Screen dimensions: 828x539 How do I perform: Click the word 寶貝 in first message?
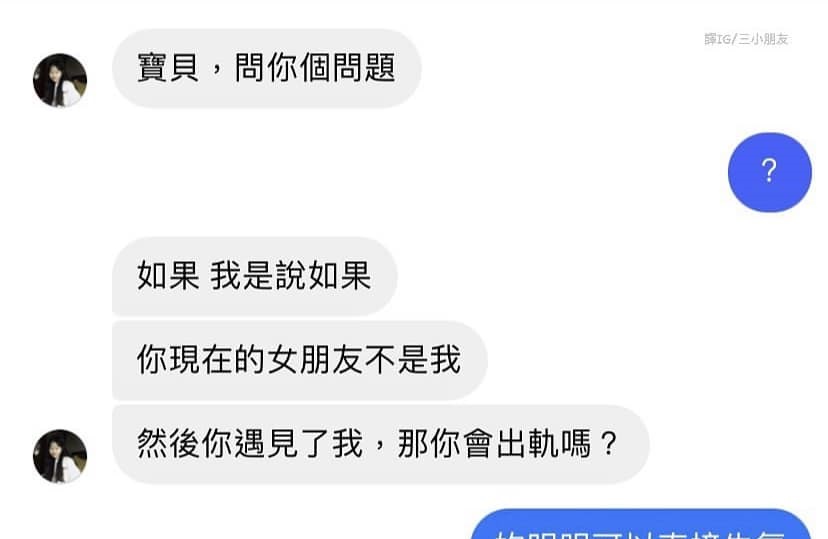pyautogui.click(x=168, y=68)
